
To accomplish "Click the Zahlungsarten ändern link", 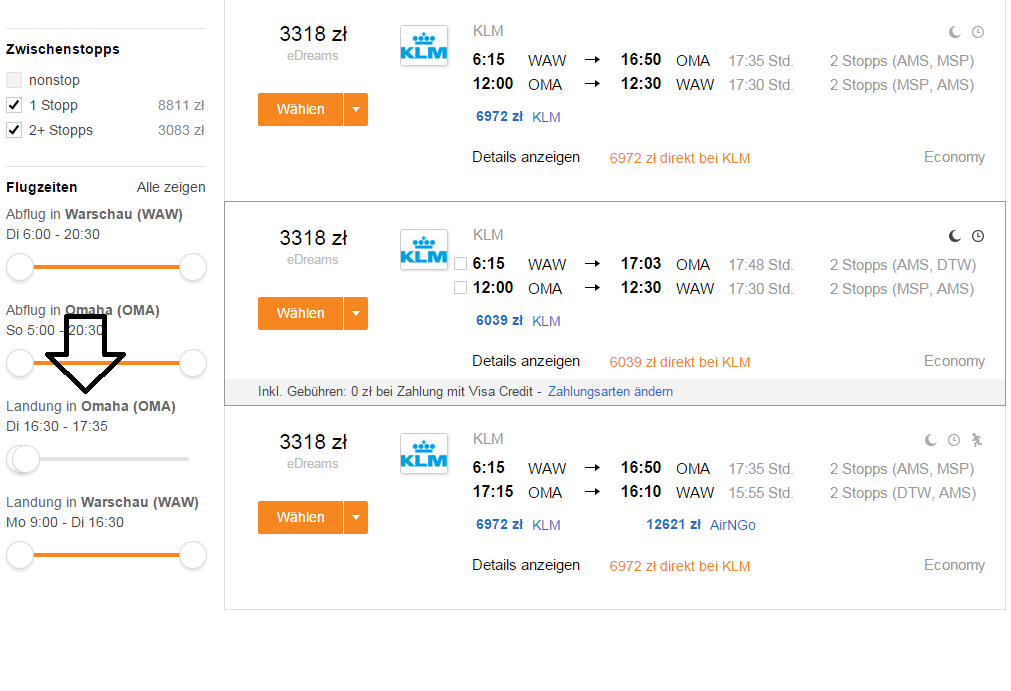I will tap(610, 392).
